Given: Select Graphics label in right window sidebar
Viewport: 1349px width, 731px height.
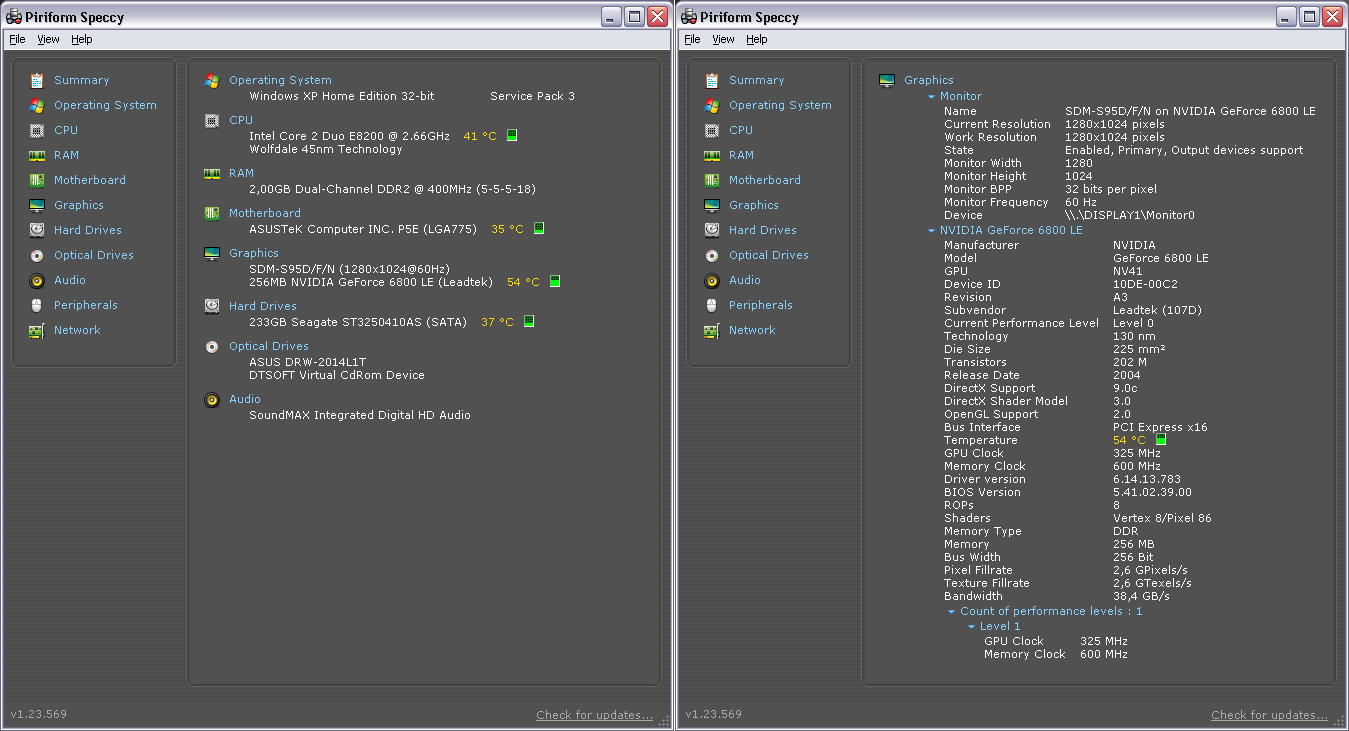Looking at the screenshot, I should pos(754,205).
